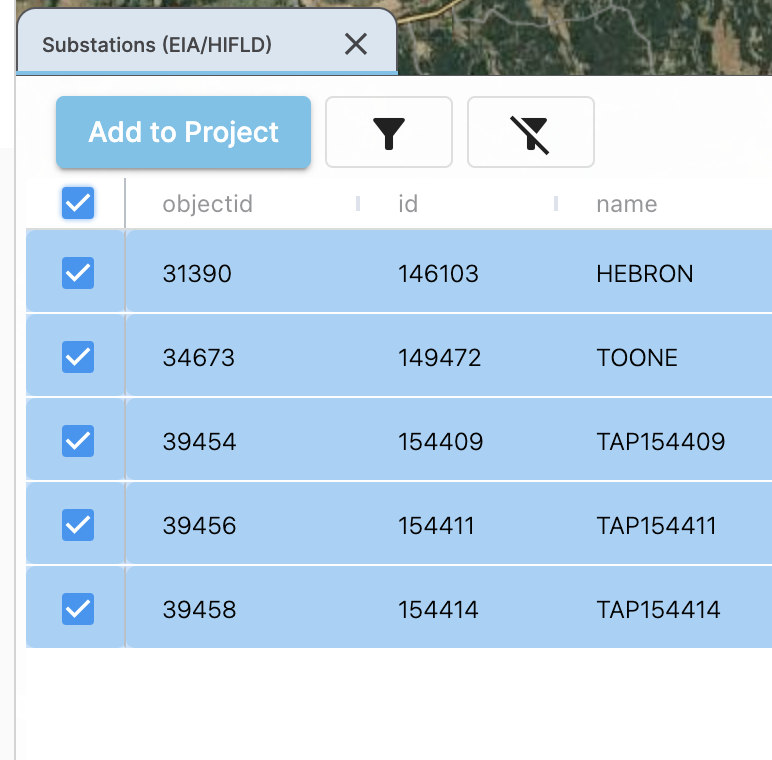This screenshot has width=772, height=760.
Task: Click the name cell TOONE
Action: 637,358
